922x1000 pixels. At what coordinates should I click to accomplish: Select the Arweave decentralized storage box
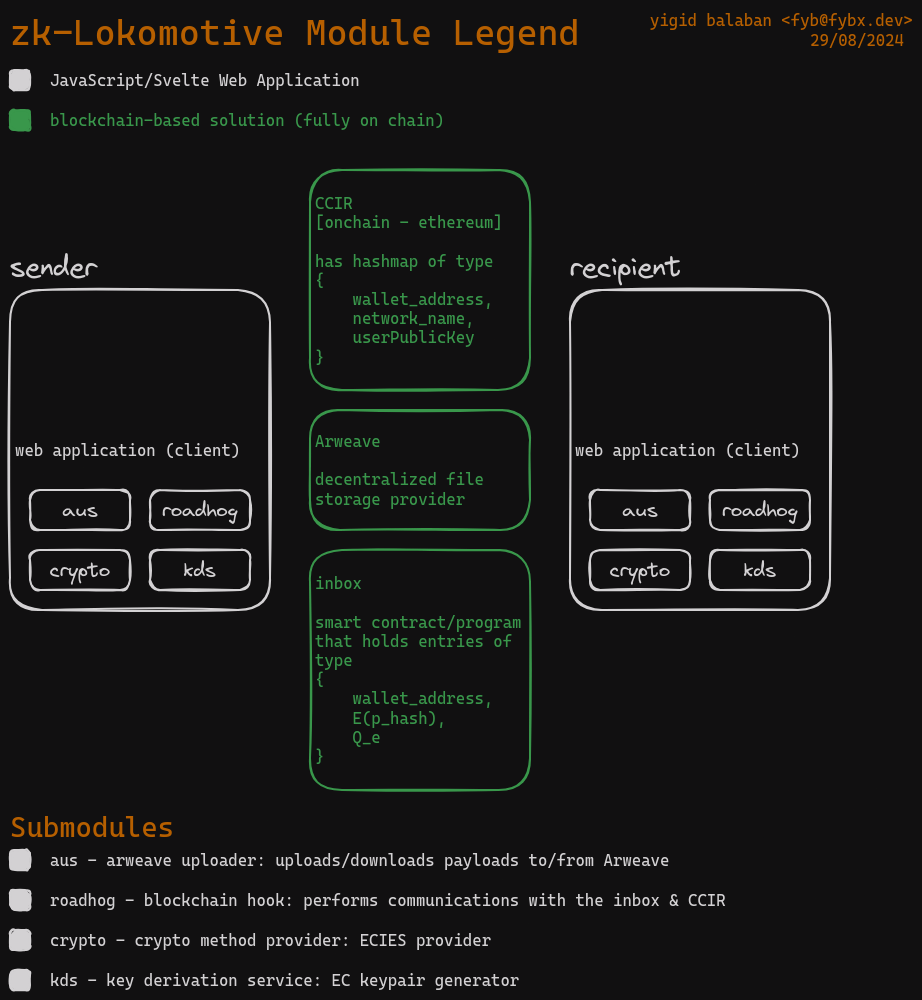click(420, 470)
